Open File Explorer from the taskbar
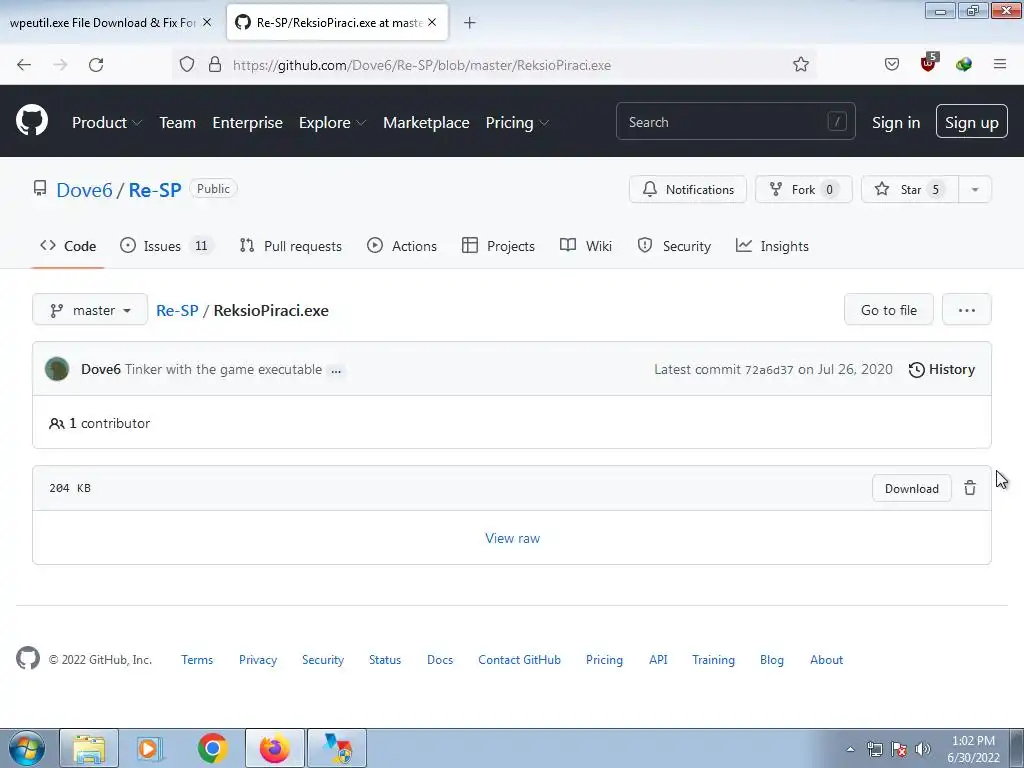Screen dimensions: 1024x768 click(89, 748)
